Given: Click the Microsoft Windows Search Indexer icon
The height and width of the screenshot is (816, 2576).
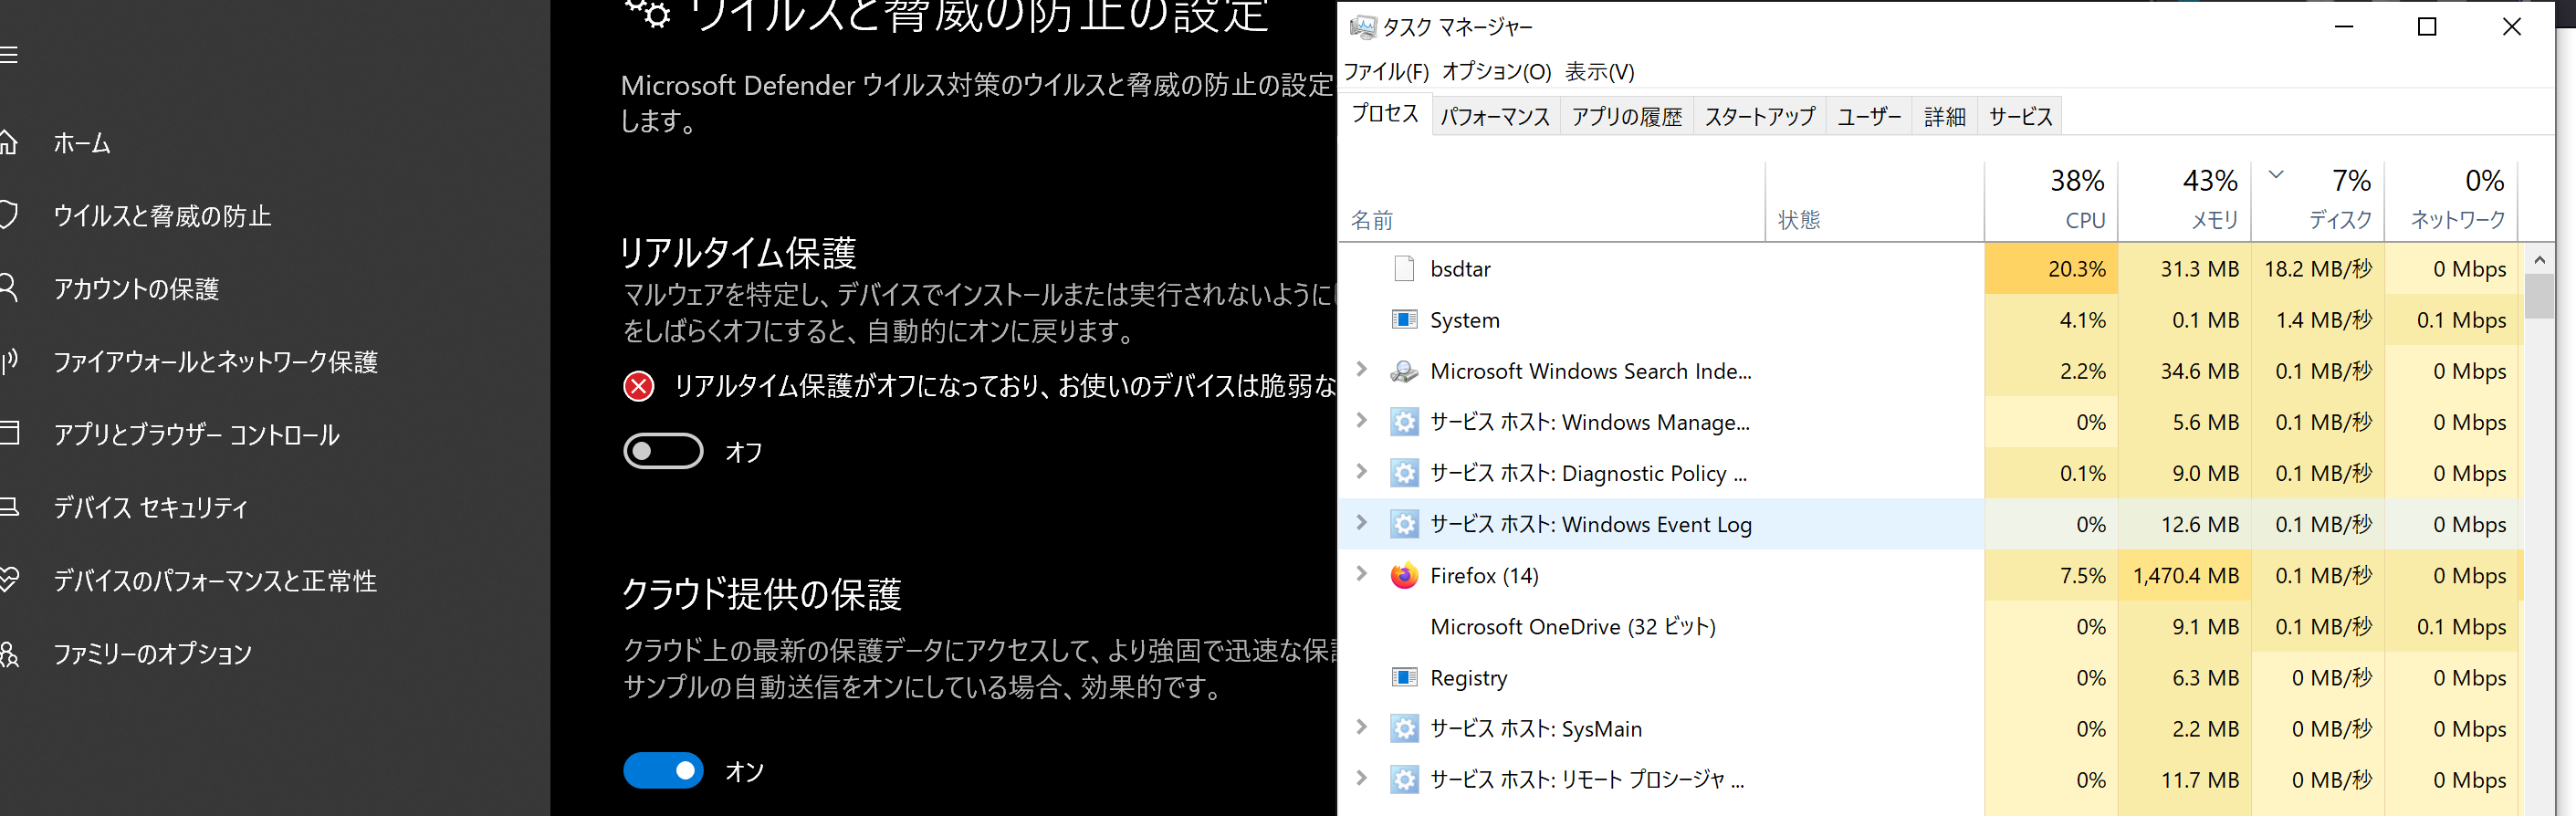Looking at the screenshot, I should click(x=1404, y=371).
